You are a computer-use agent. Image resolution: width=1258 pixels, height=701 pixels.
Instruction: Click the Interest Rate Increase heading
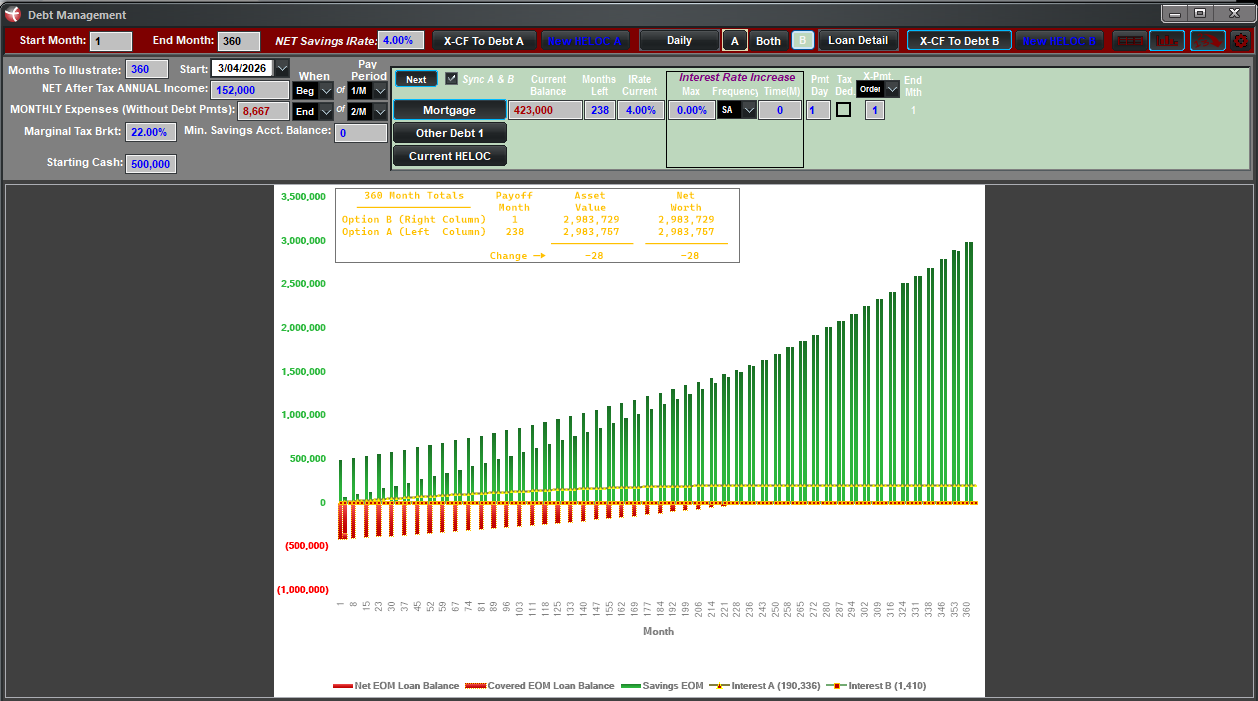[x=737, y=77]
